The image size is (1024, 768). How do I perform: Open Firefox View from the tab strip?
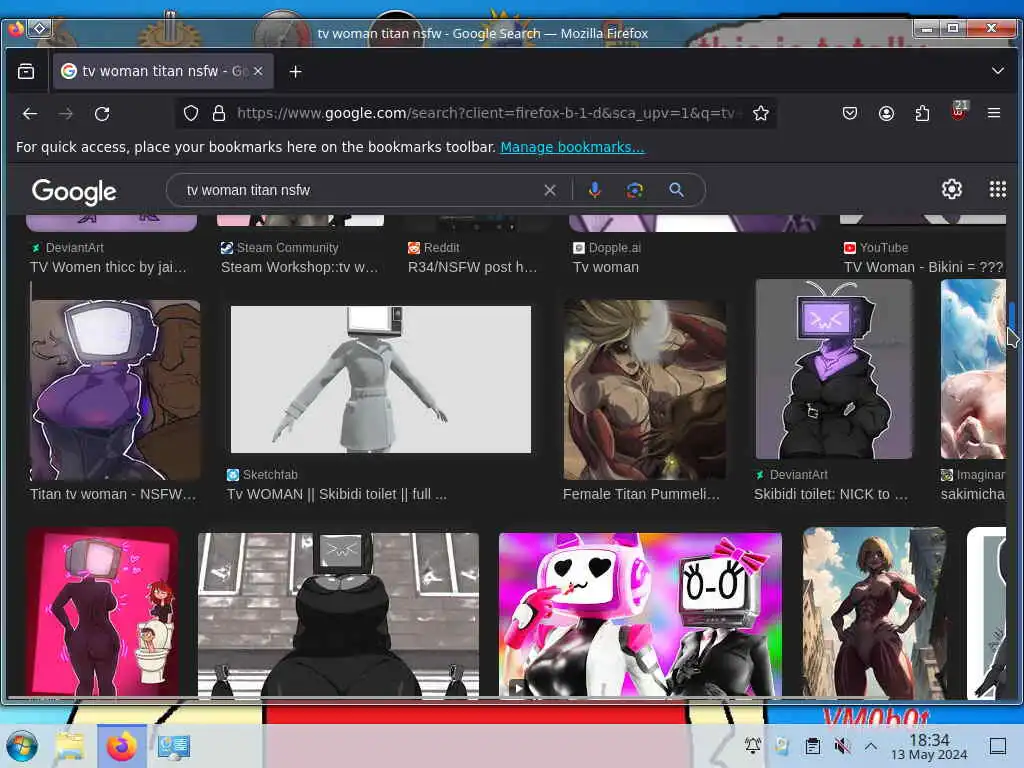coord(26,71)
